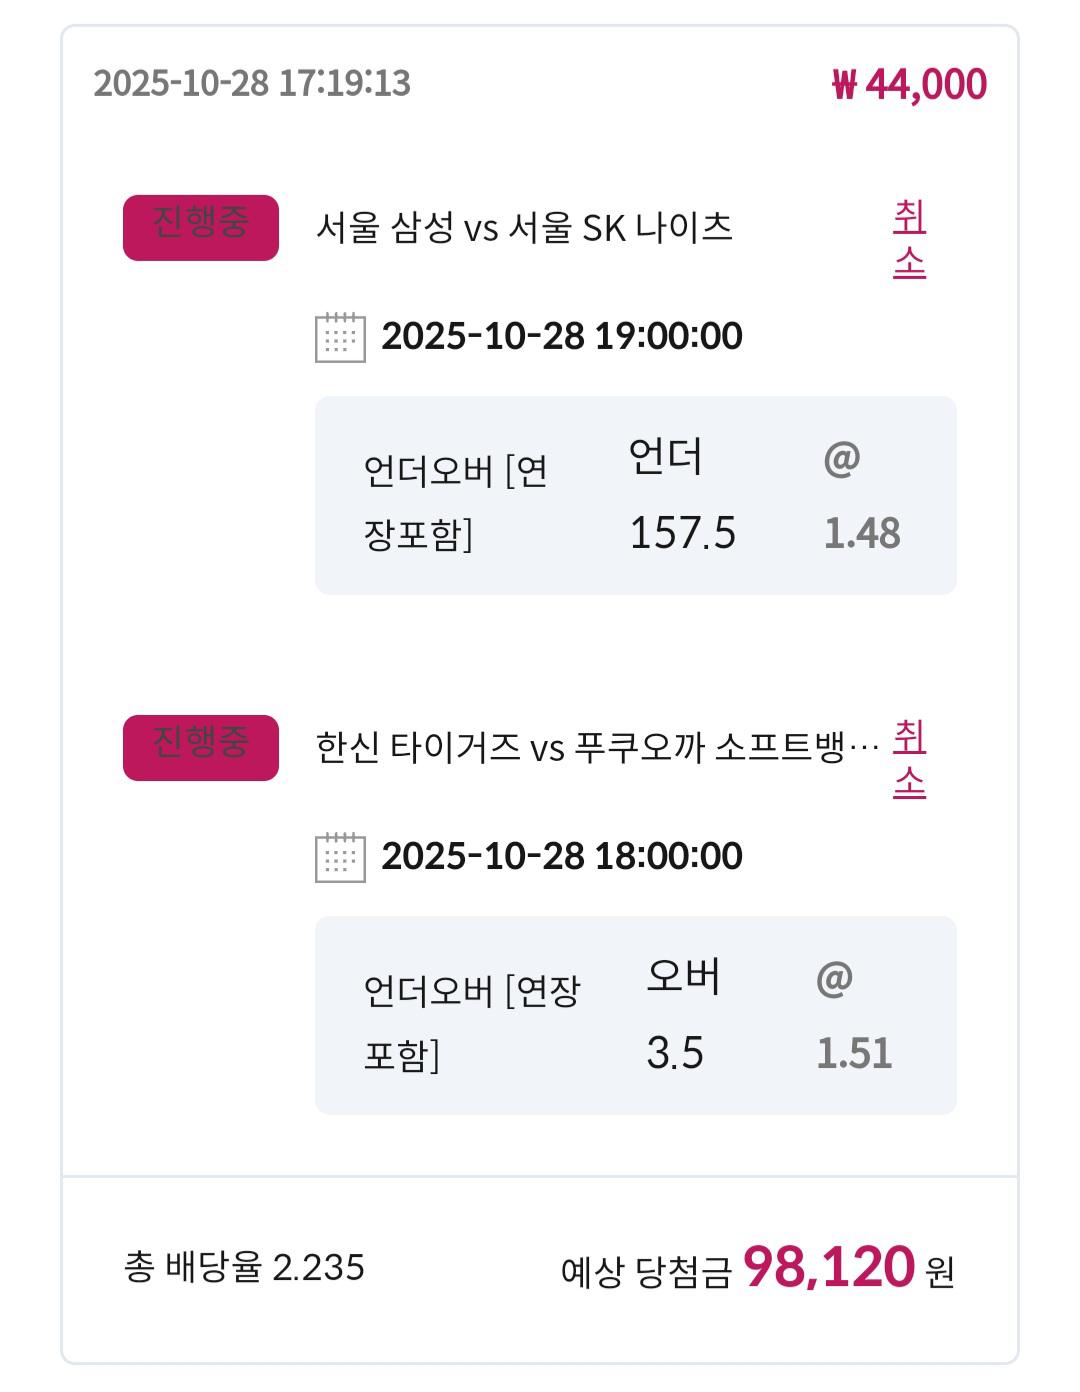Image resolution: width=1080 pixels, height=1392 pixels.
Task: Select the 오버 3.5 pick
Action: (x=682, y=1015)
